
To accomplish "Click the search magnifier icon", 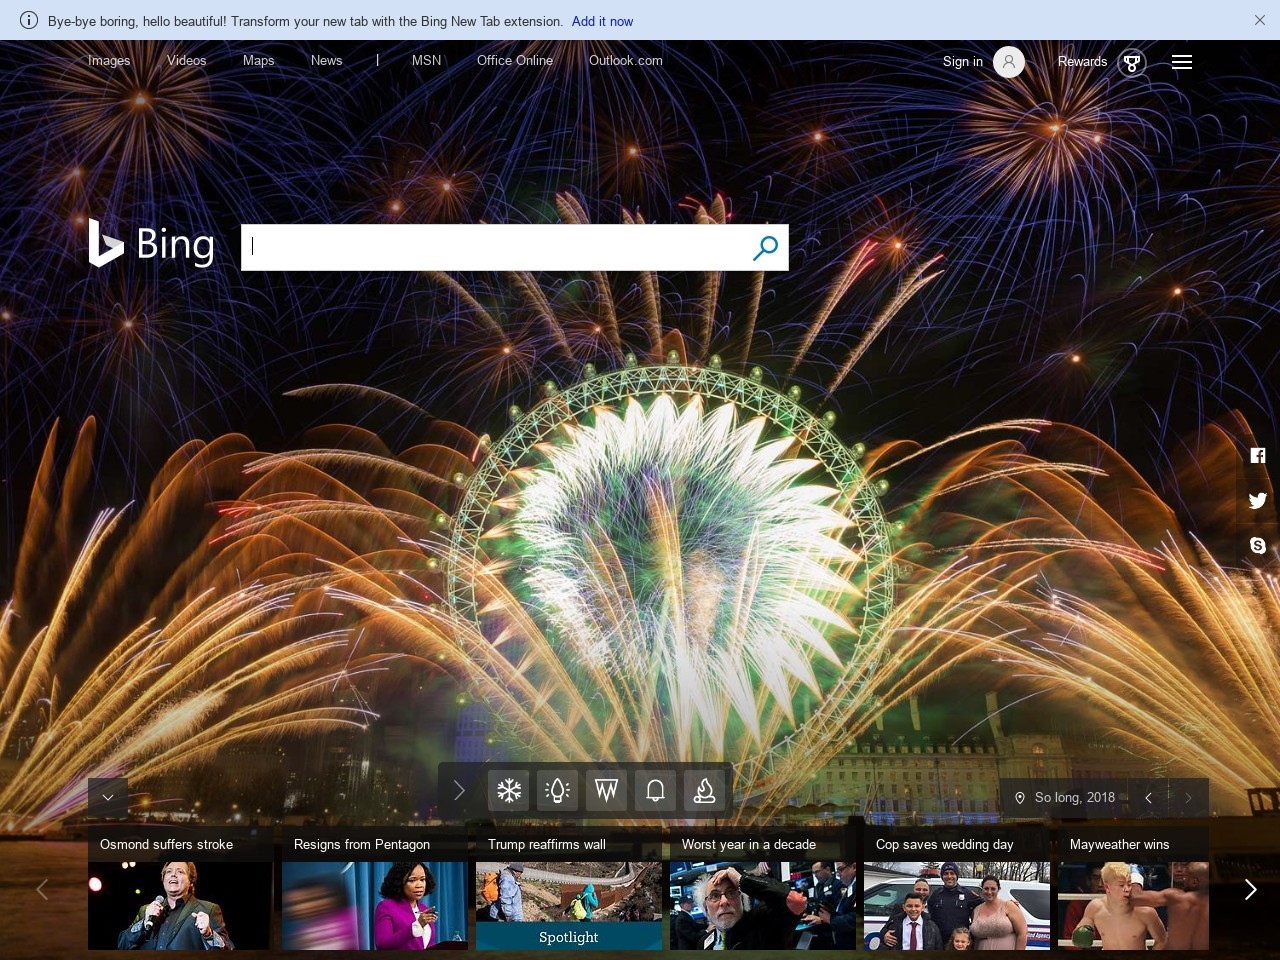I will 765,247.
